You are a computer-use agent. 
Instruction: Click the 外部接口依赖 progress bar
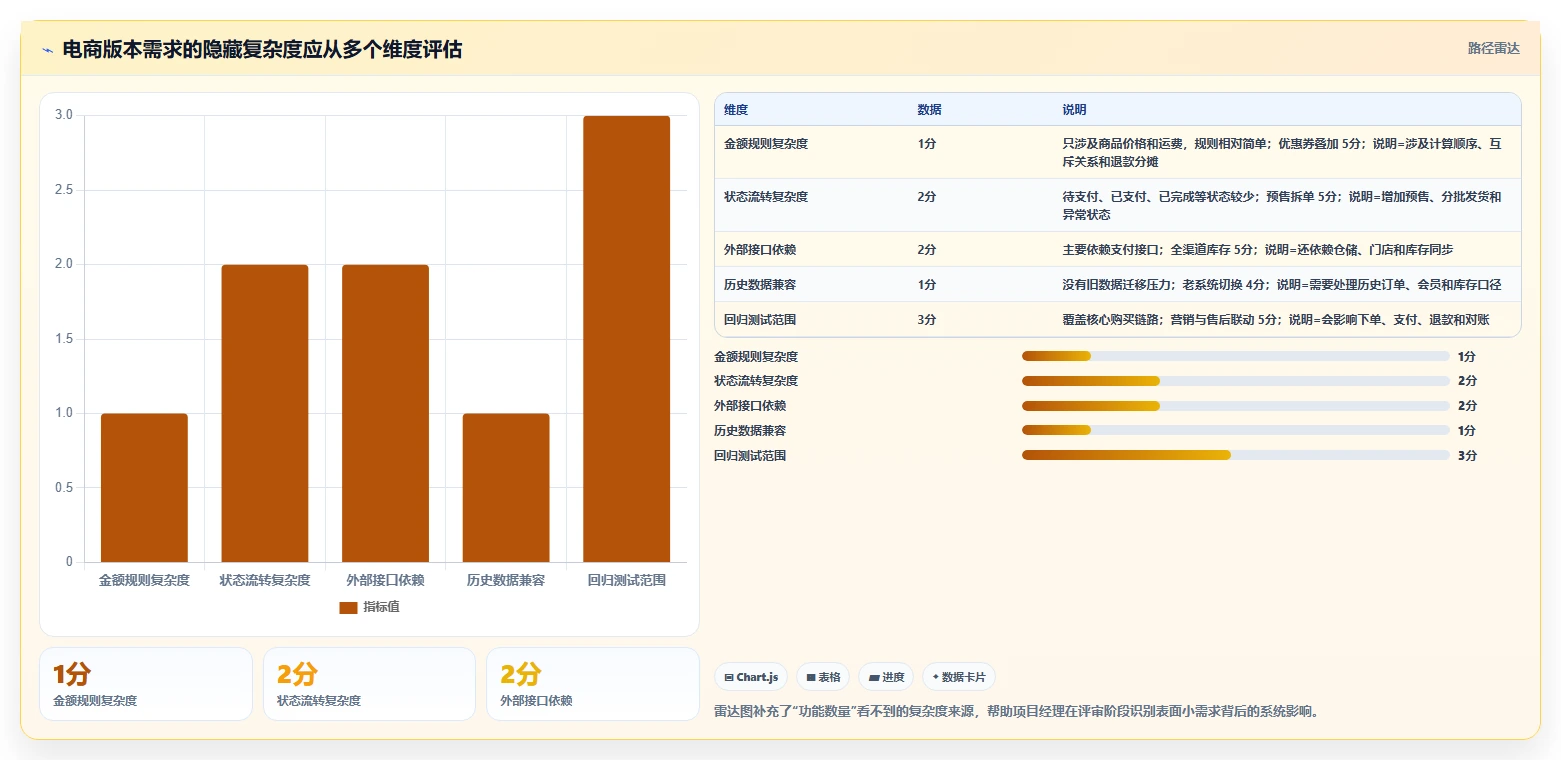click(1235, 406)
